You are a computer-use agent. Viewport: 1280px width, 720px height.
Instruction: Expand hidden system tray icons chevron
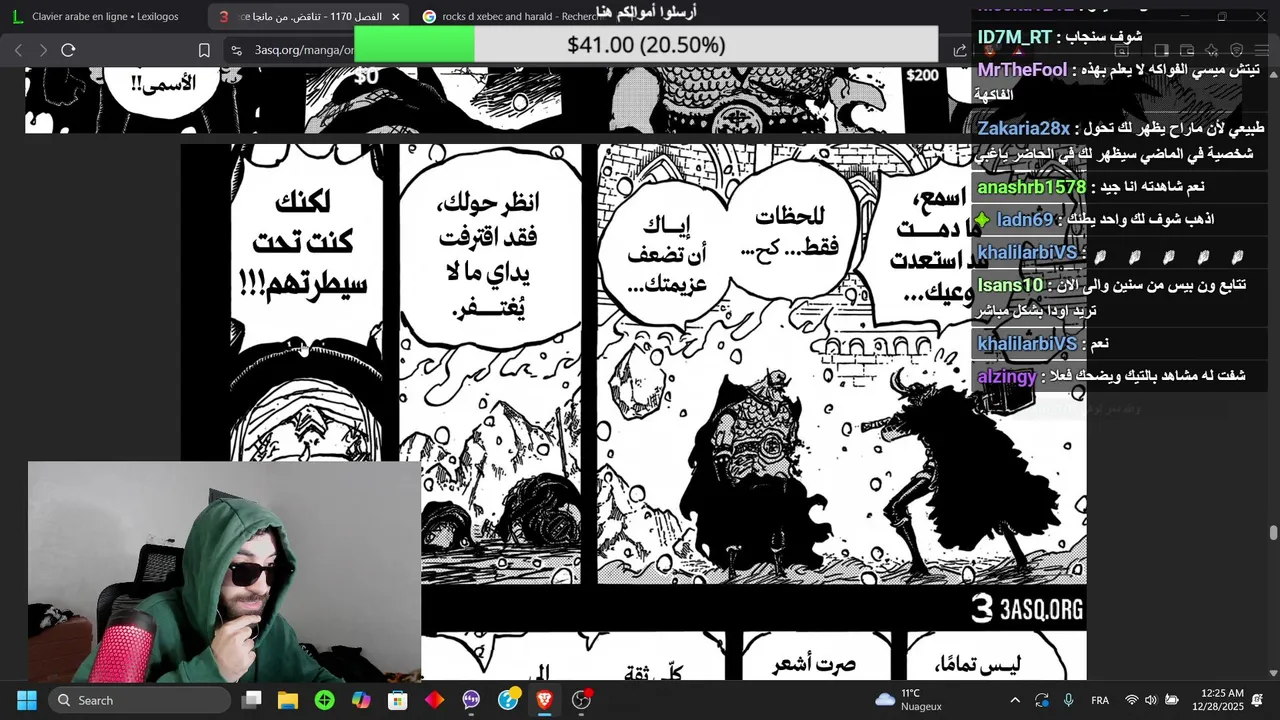[1015, 700]
